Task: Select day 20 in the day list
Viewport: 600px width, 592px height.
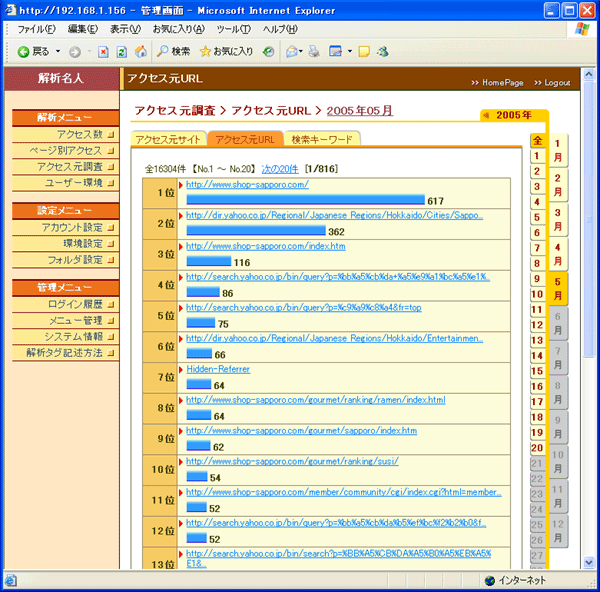Action: click(x=537, y=448)
